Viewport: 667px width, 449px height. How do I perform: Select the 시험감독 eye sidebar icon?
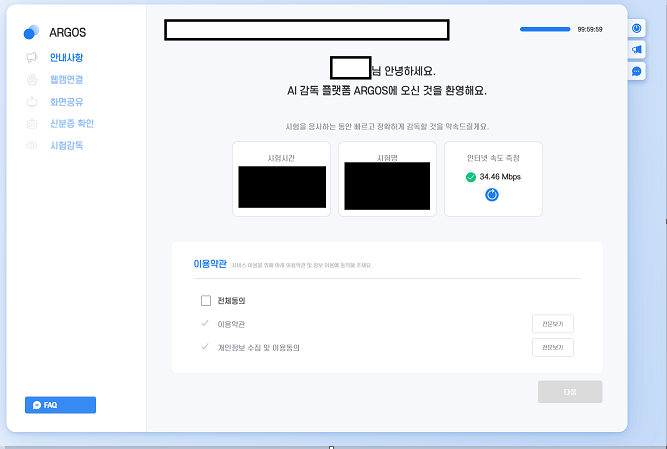(32, 145)
